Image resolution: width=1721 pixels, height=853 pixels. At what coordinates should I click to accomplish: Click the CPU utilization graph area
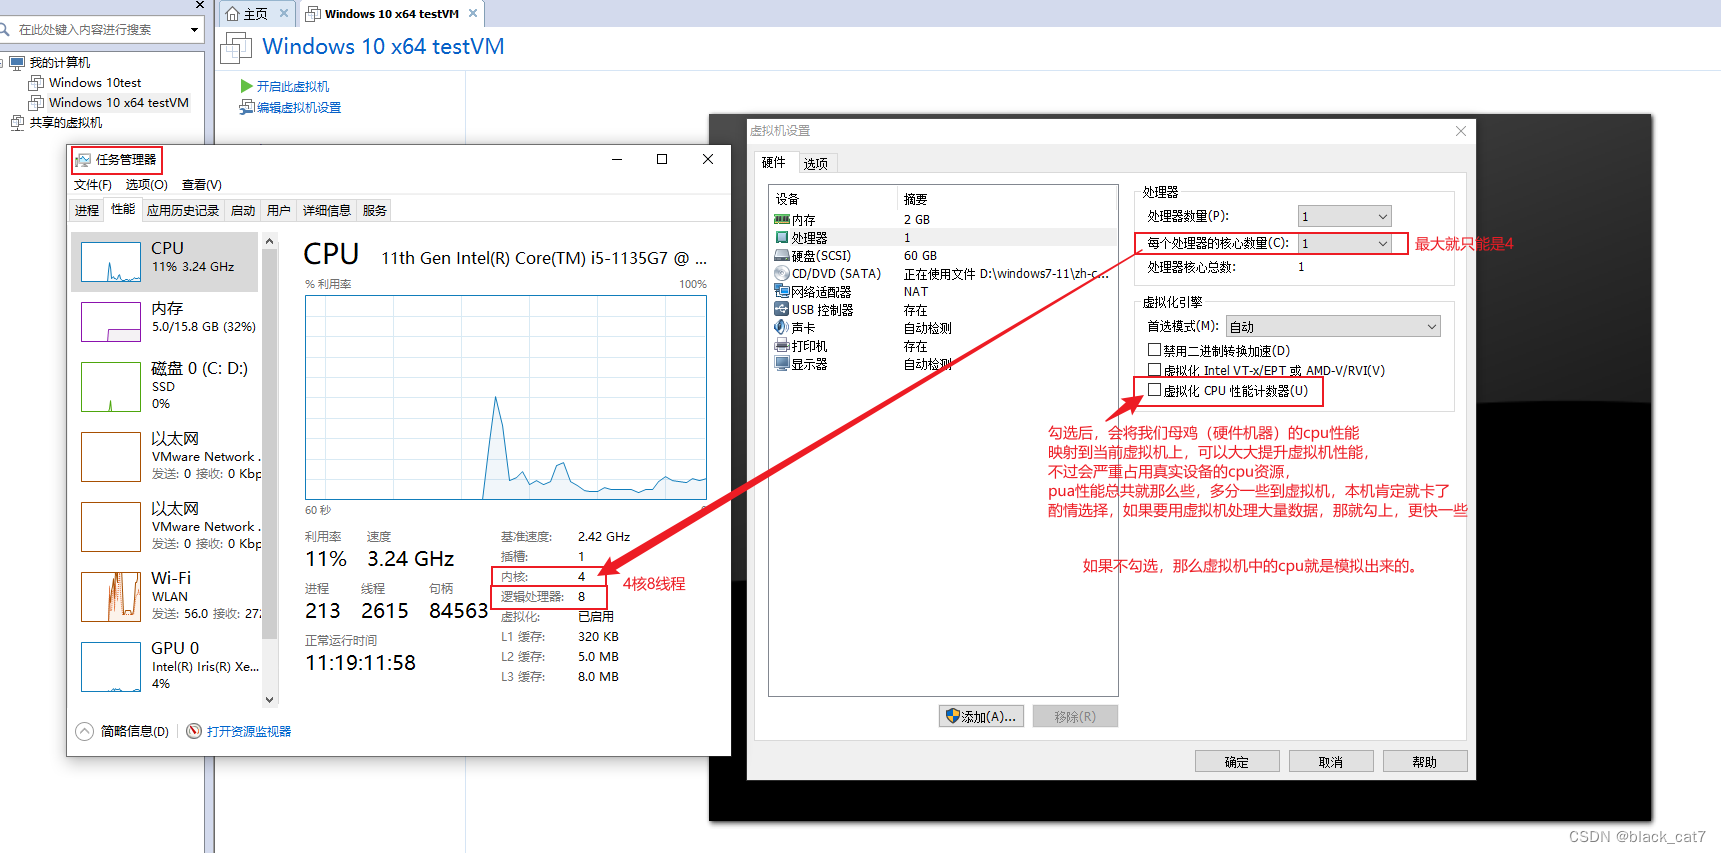pos(506,397)
